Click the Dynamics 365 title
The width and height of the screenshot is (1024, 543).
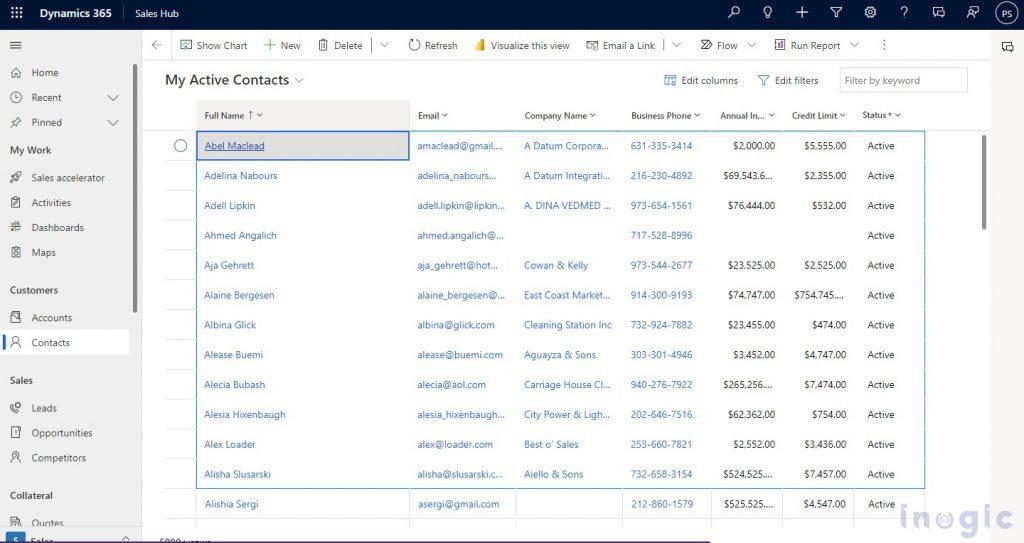75,13
